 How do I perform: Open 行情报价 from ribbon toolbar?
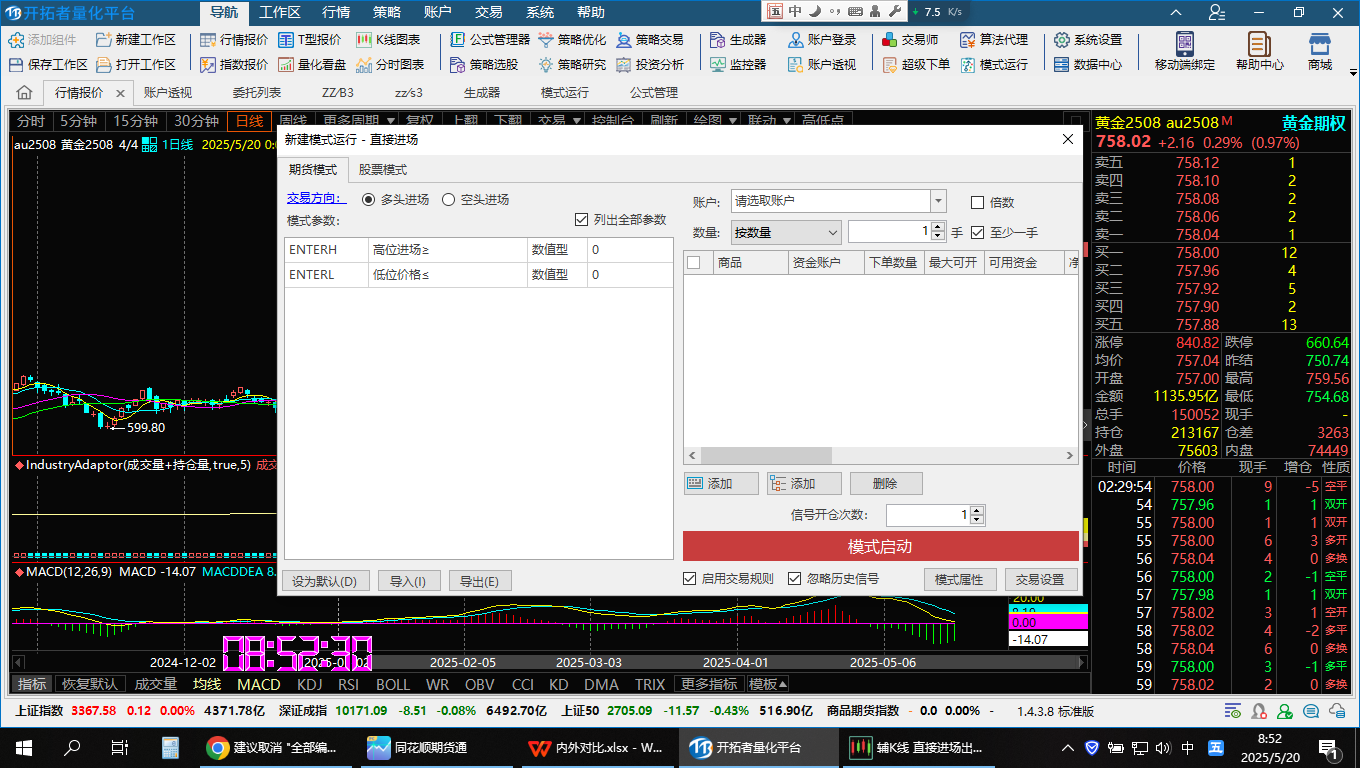pos(233,40)
